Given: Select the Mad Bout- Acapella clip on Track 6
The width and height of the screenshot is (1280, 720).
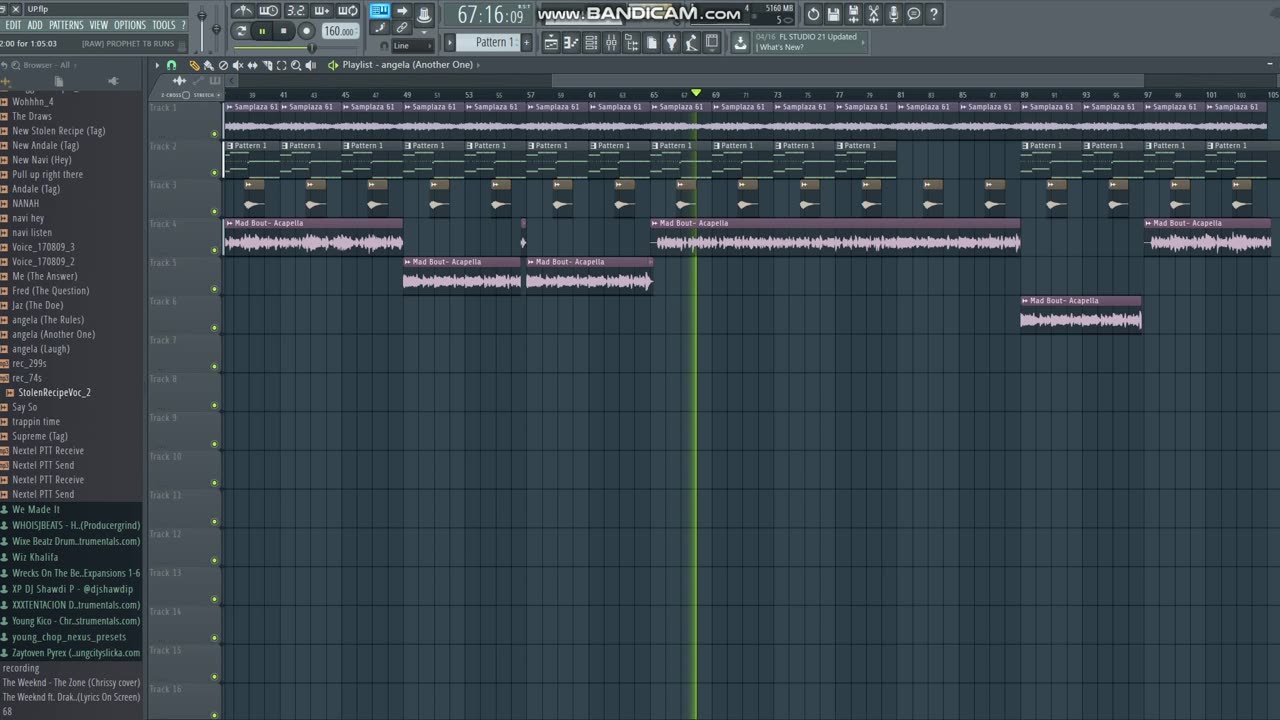Looking at the screenshot, I should 1081,313.
